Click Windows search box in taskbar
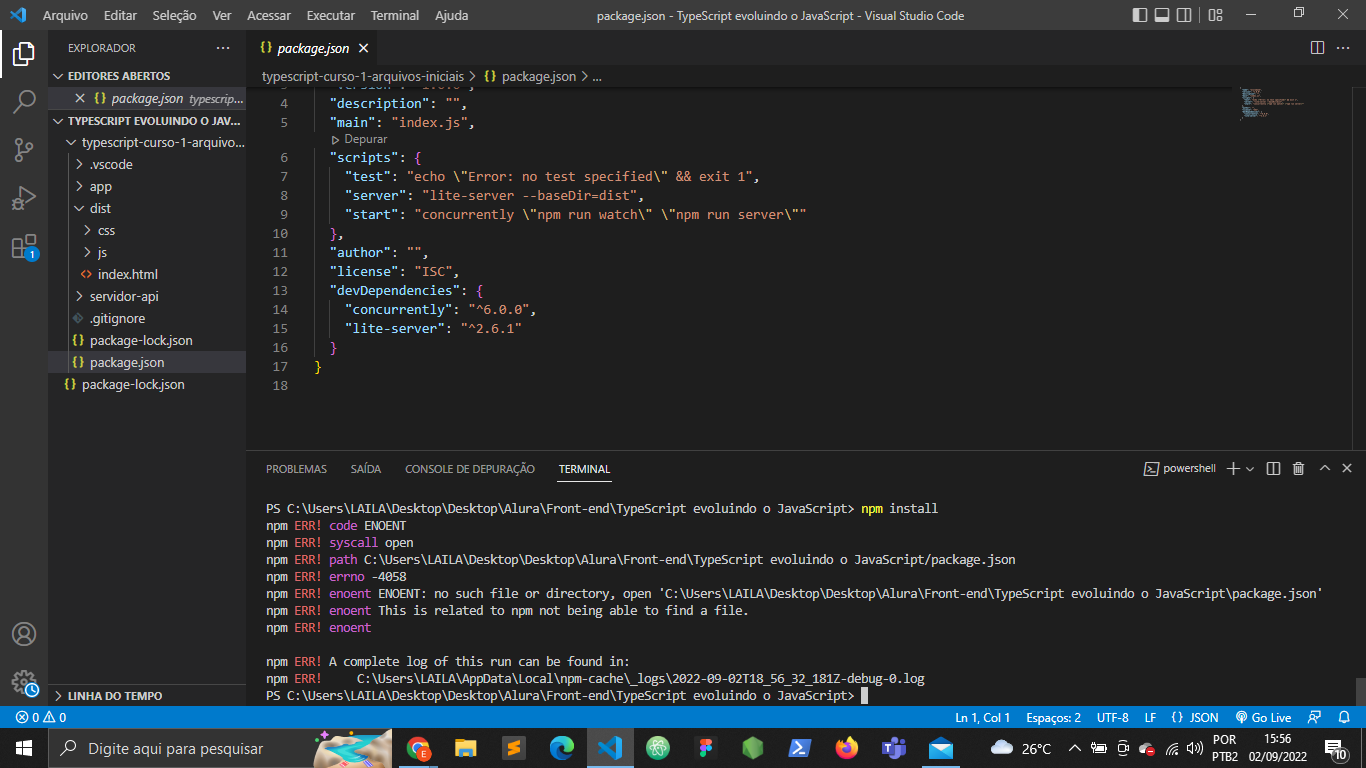 pyautogui.click(x=218, y=747)
